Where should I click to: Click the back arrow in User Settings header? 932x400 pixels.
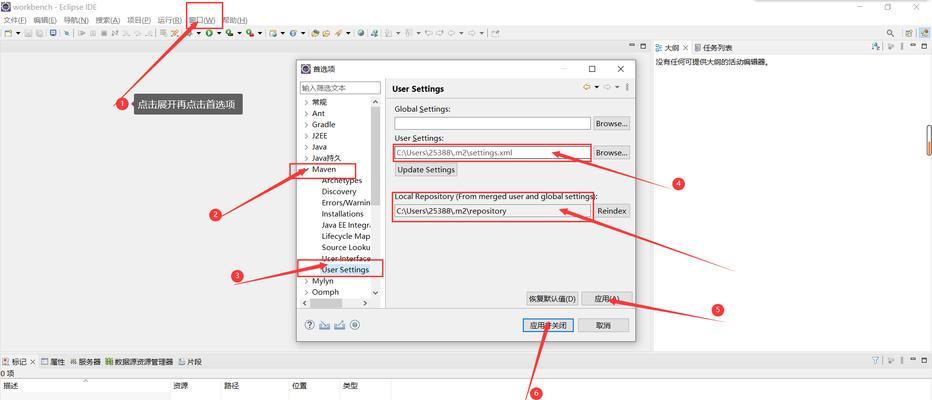587,87
